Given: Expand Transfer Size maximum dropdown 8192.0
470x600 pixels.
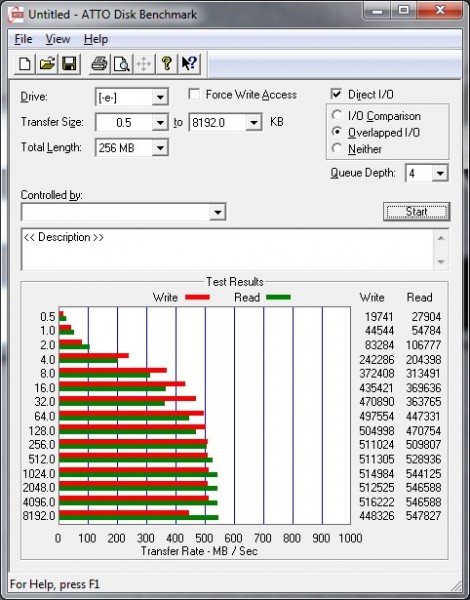Looking at the screenshot, I should (x=254, y=123).
